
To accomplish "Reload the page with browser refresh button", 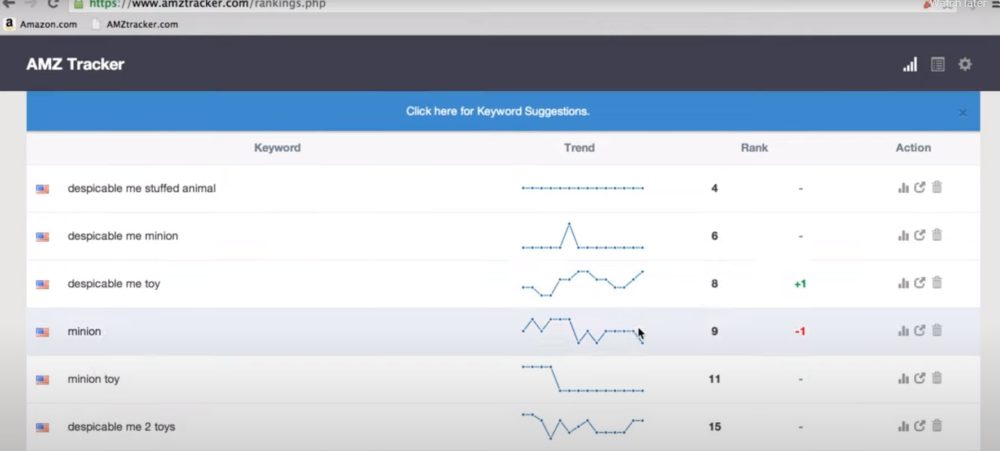I will (53, 3).
